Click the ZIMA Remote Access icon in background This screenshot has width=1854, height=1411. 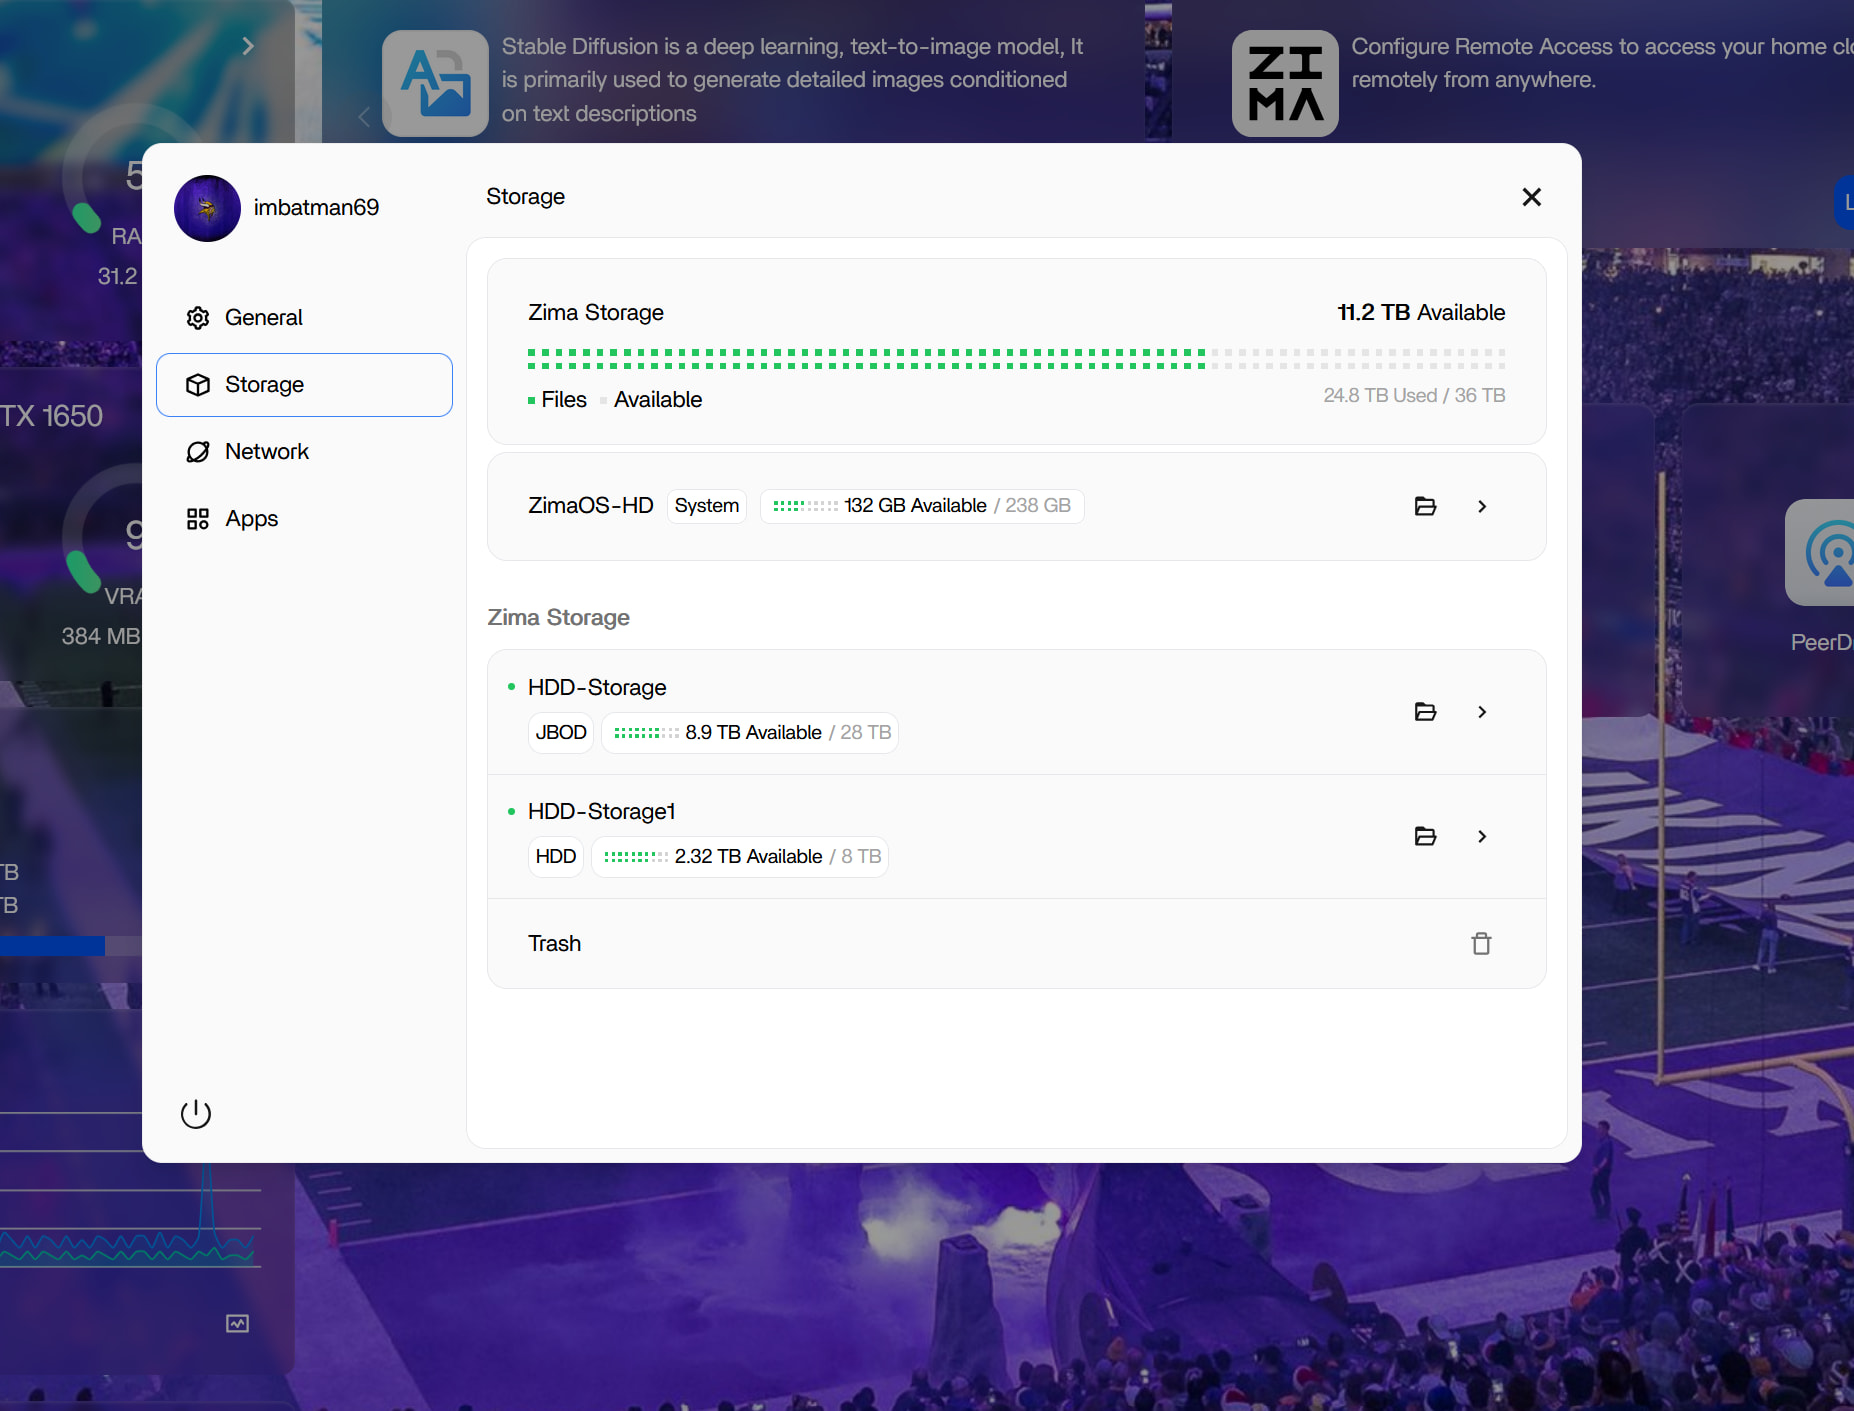coord(1285,83)
